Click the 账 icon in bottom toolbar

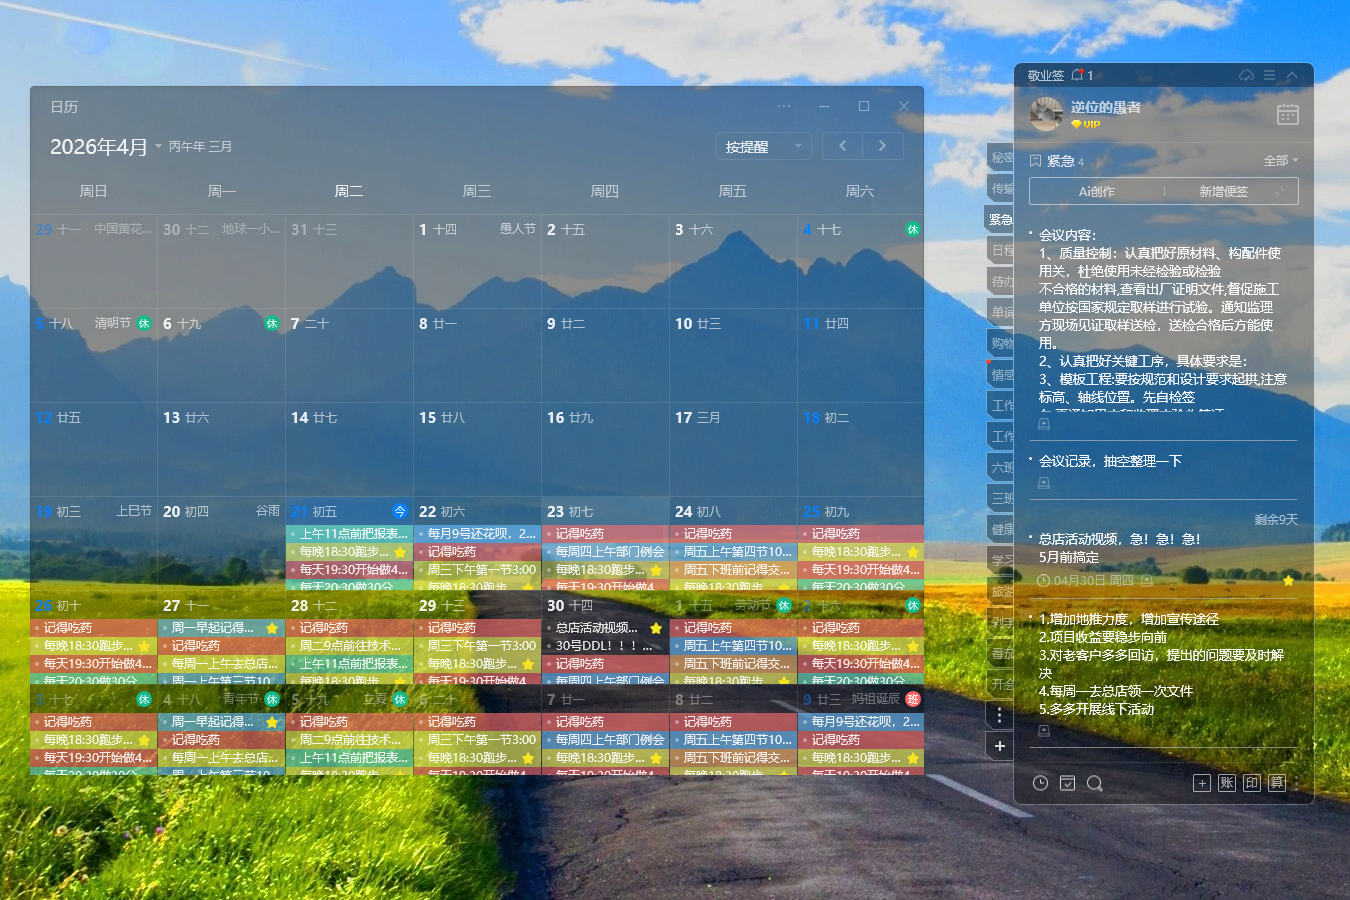[x=1227, y=783]
